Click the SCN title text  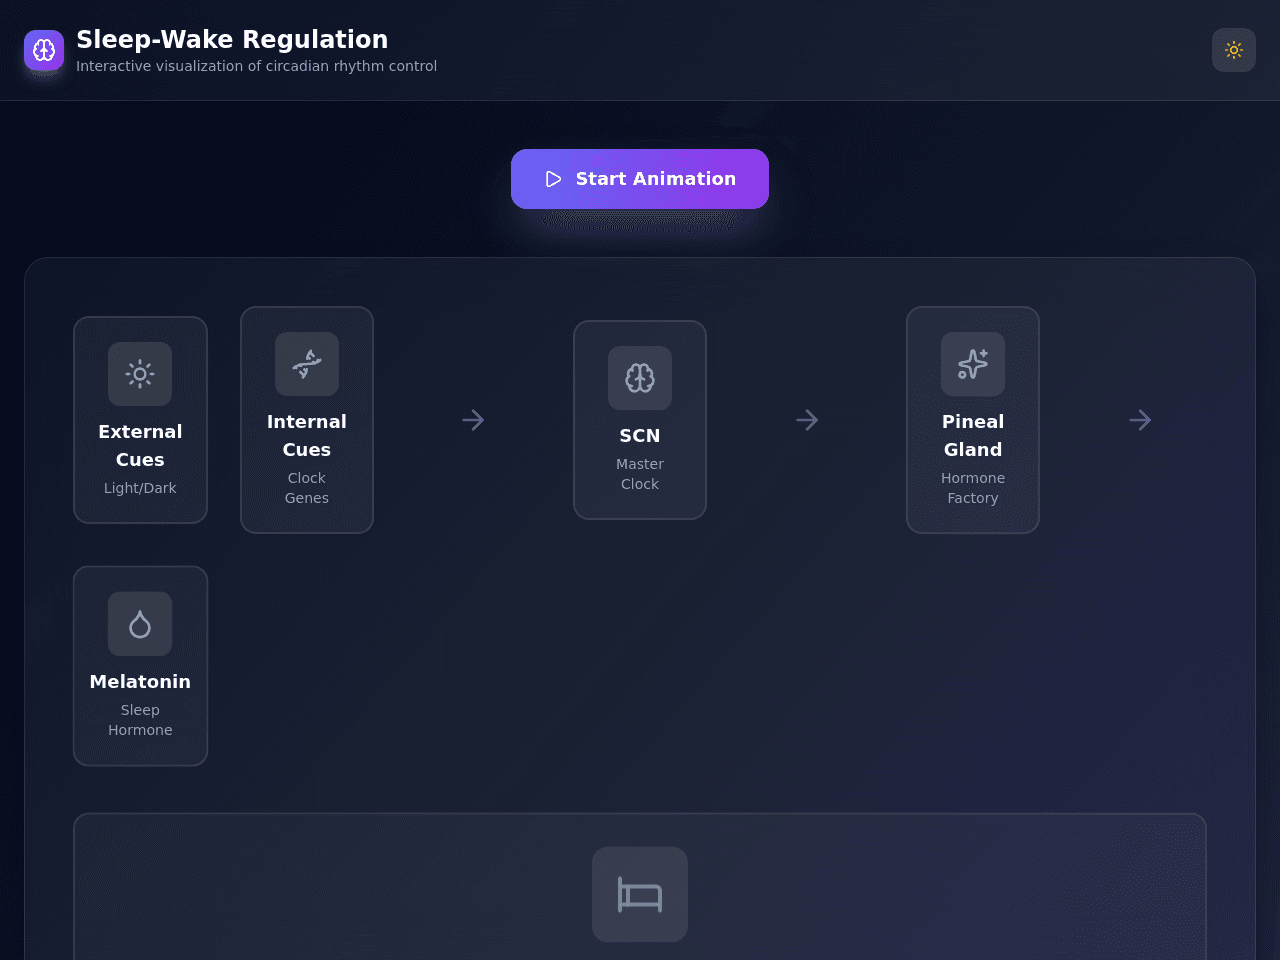640,436
